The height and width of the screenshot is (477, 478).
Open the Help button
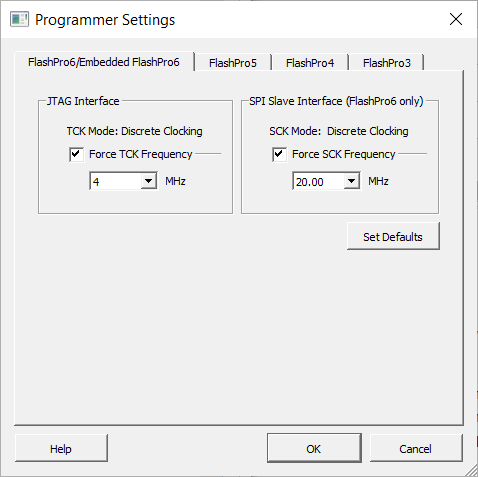pyautogui.click(x=61, y=448)
